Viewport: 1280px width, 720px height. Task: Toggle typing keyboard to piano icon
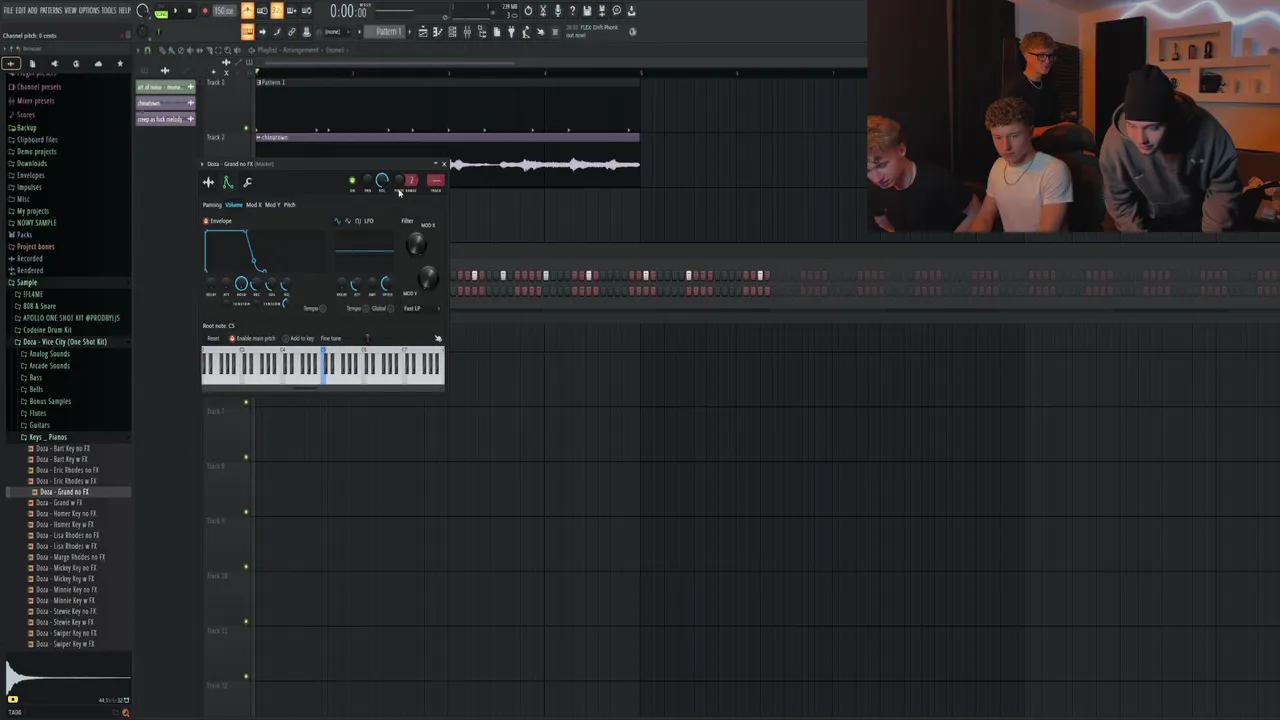point(247,31)
